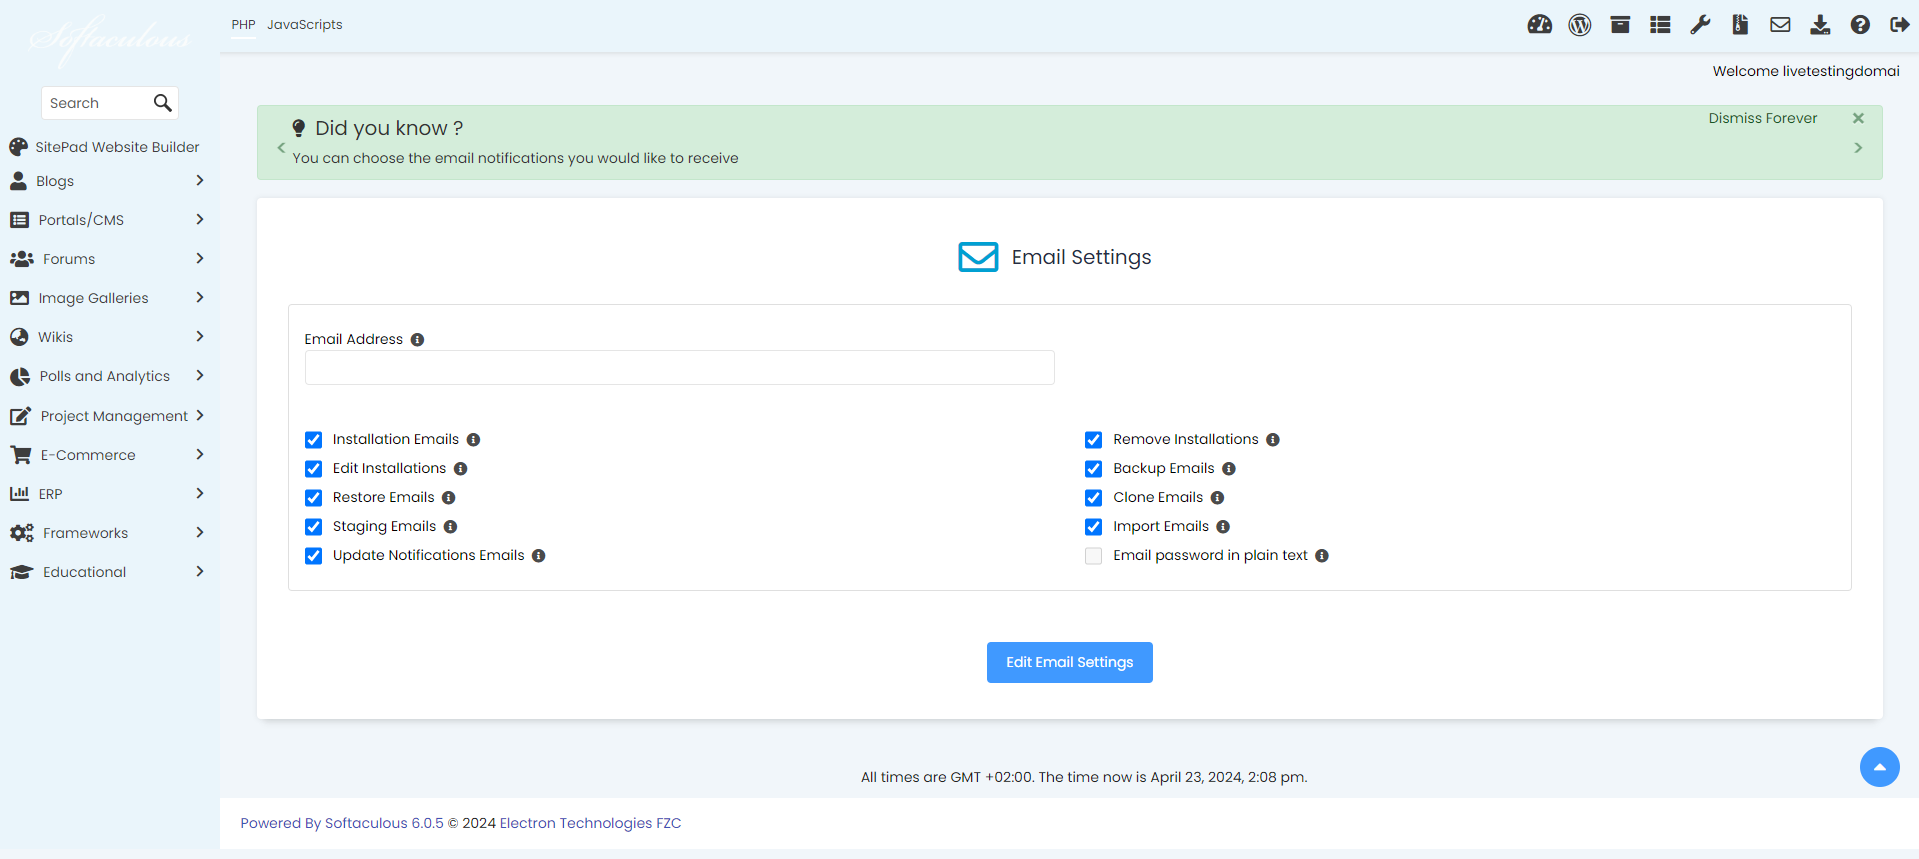Enable Email password in plain text checkbox
Screen dimensions: 1919x859
(x=1094, y=556)
